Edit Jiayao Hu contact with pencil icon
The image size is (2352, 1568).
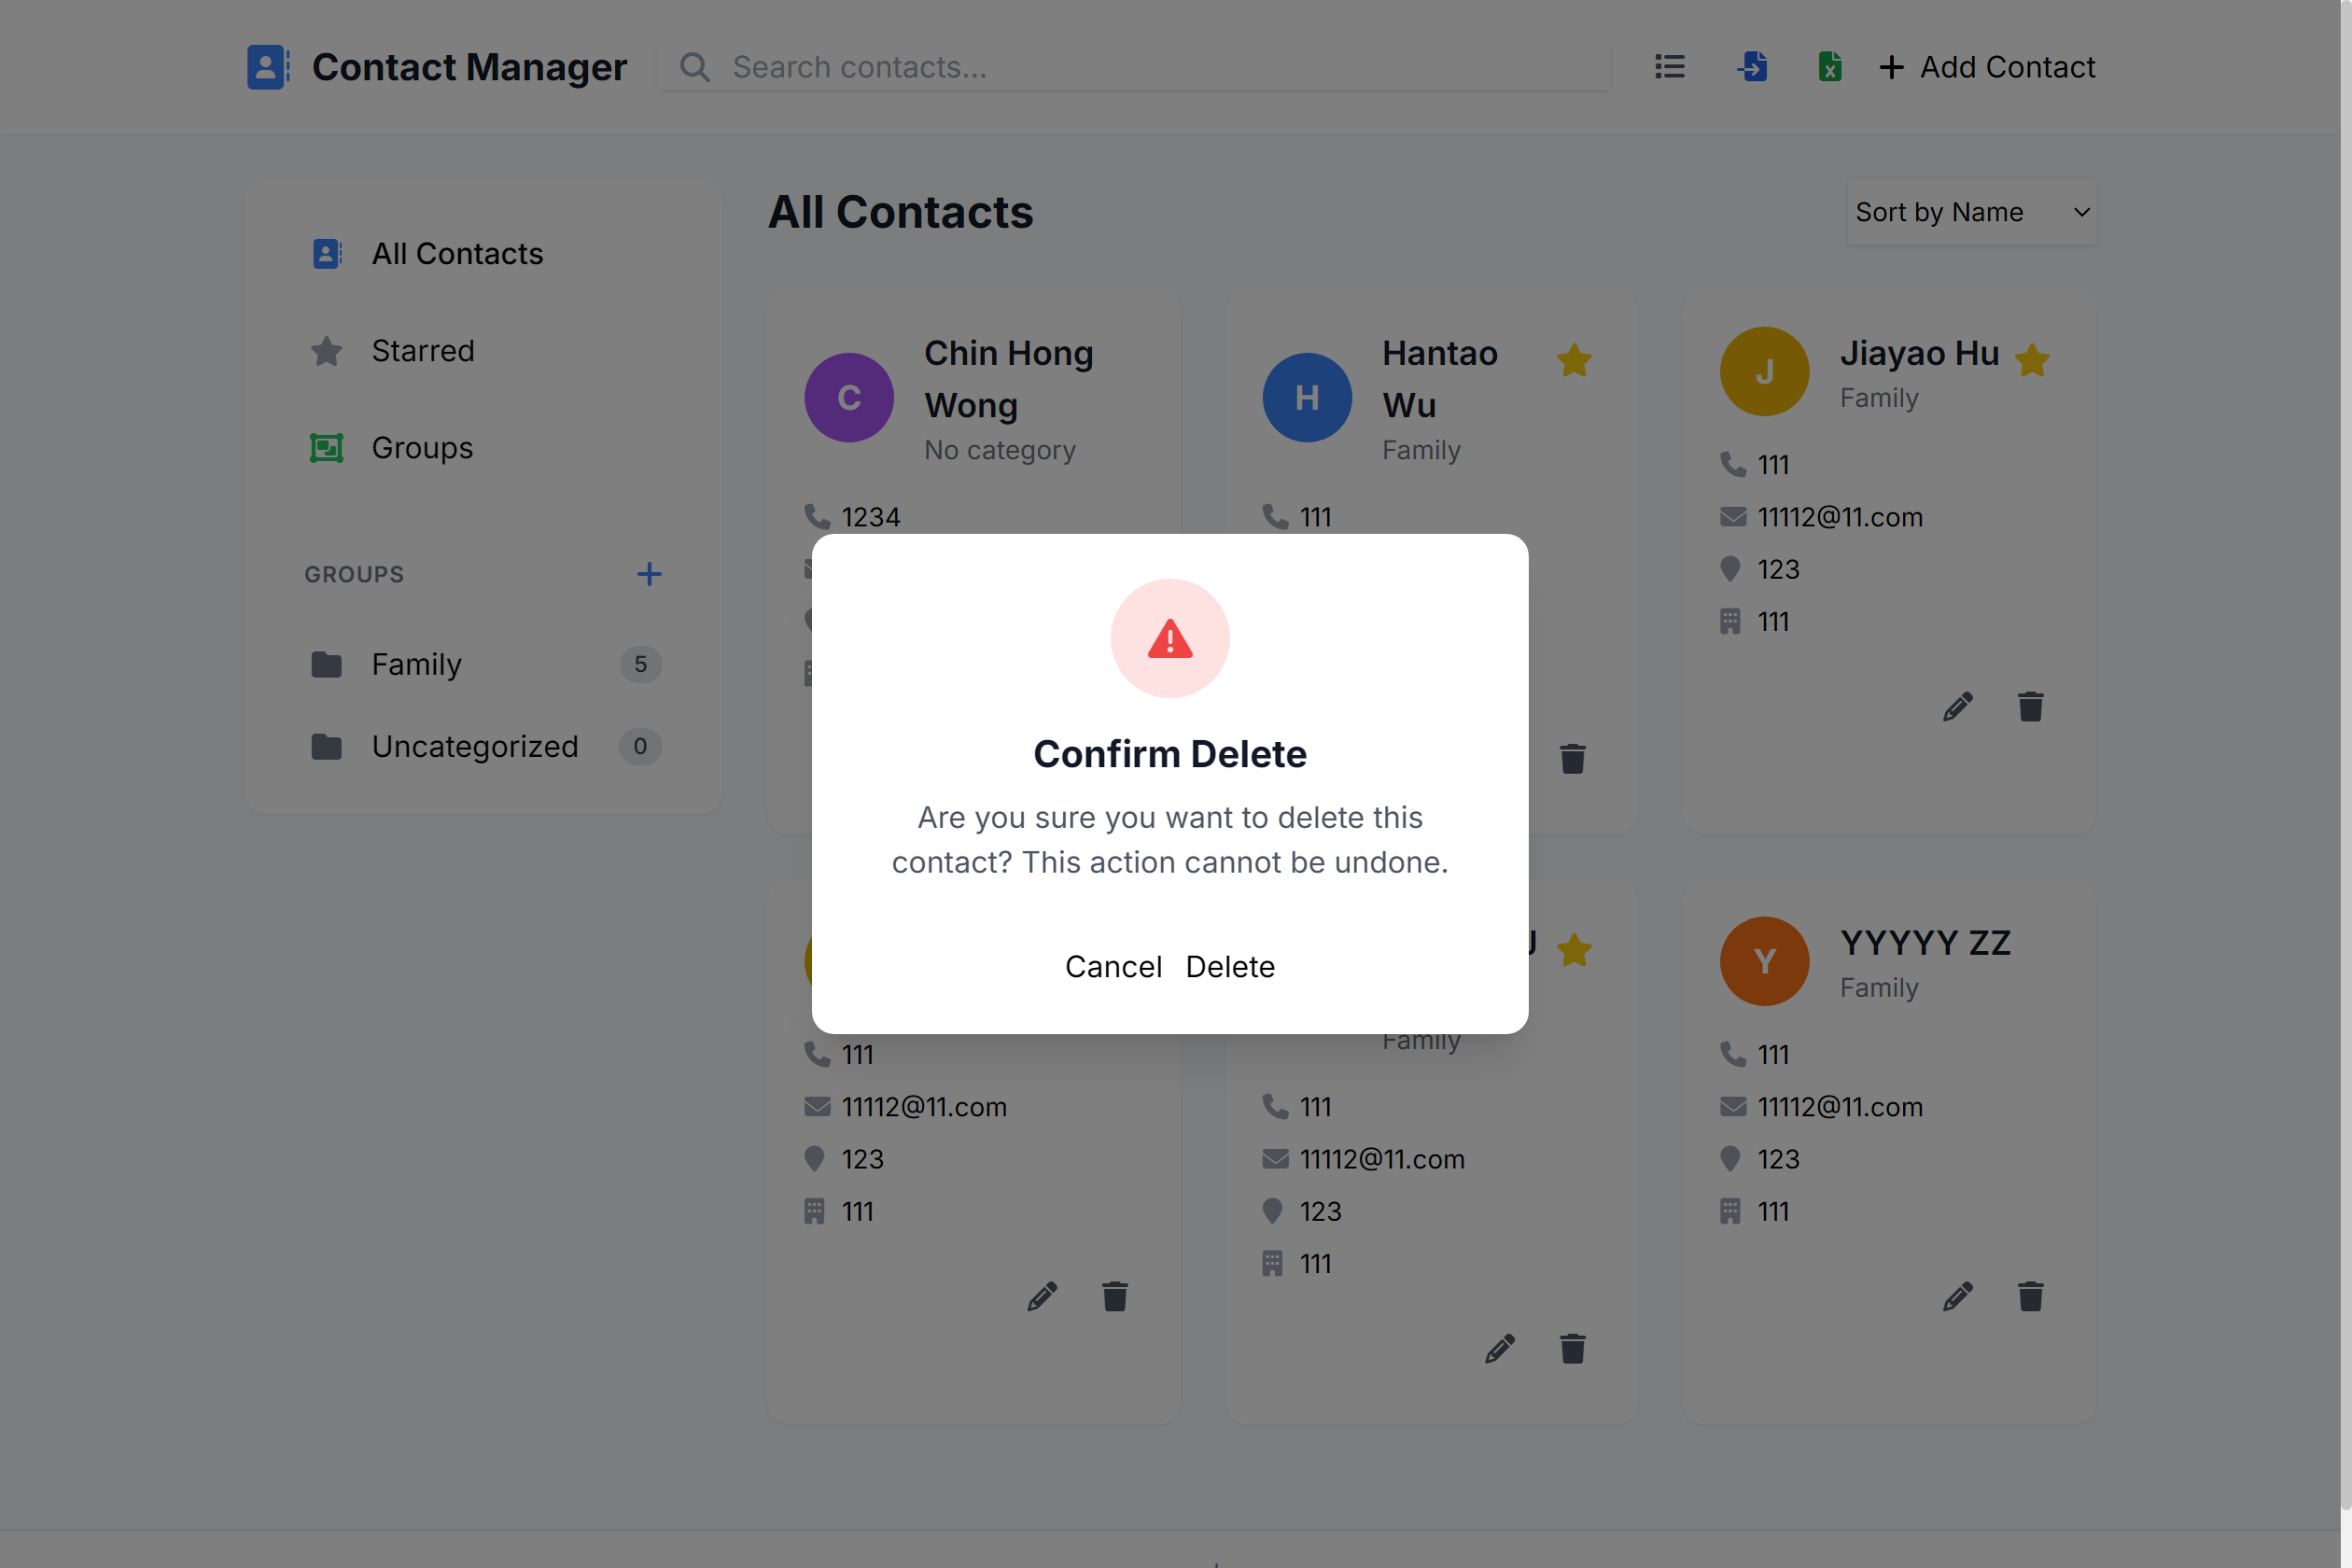[1957, 707]
